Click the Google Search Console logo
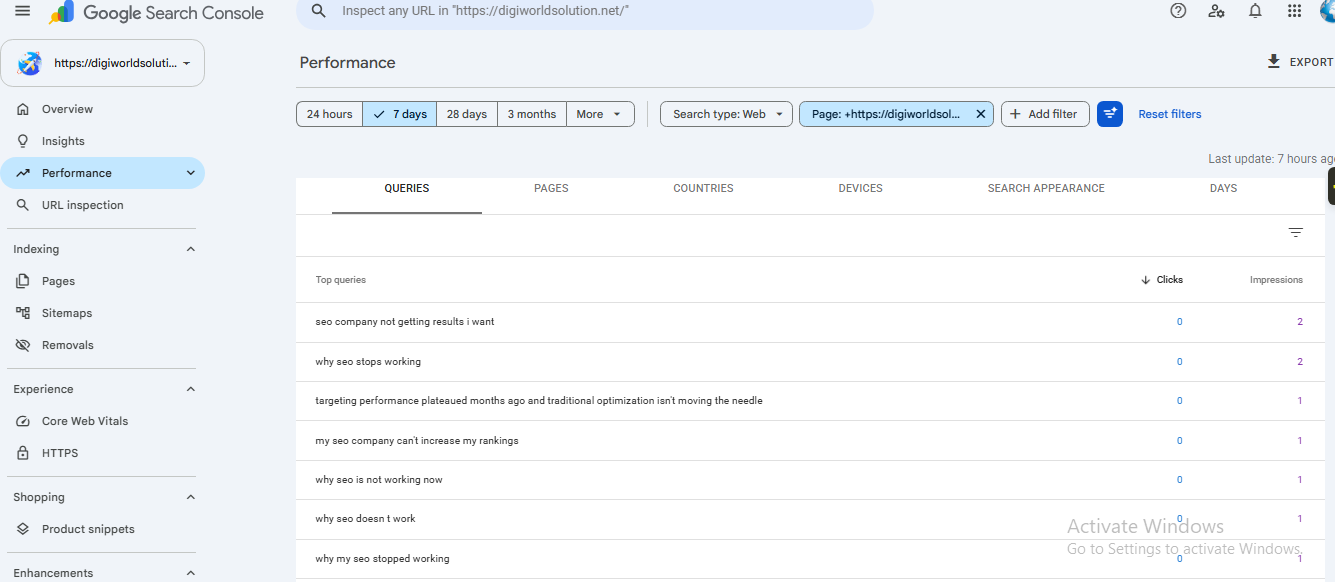Image resolution: width=1335 pixels, height=582 pixels. pos(157,13)
